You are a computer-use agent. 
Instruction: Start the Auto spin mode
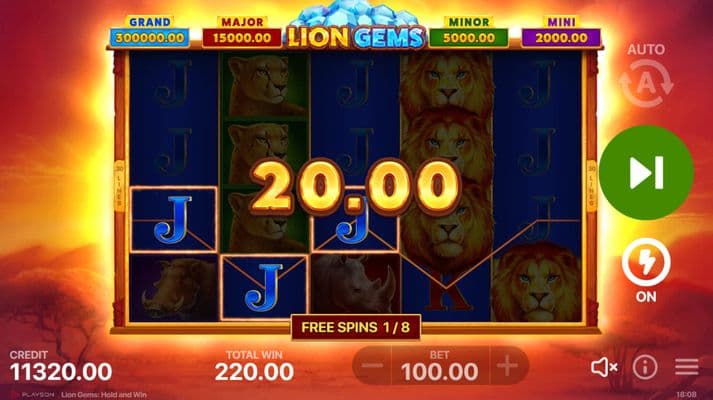[x=646, y=76]
